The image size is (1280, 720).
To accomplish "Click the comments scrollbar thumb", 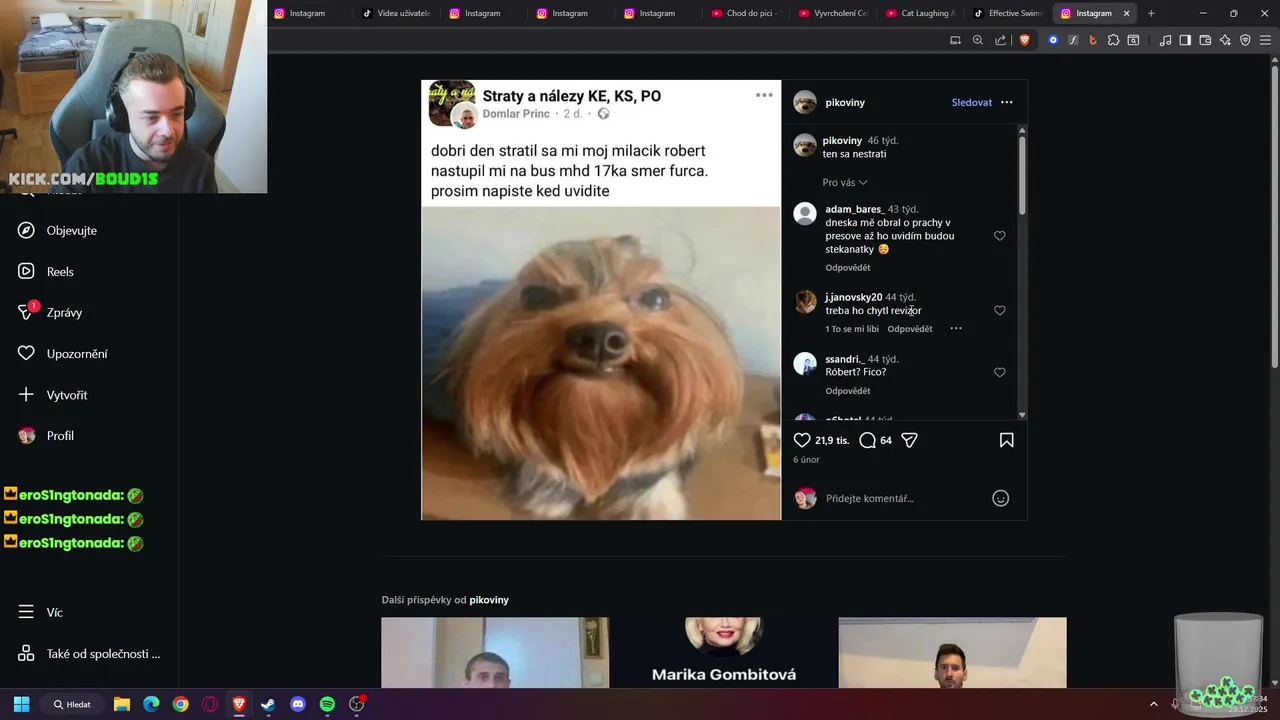I will tap(1022, 175).
